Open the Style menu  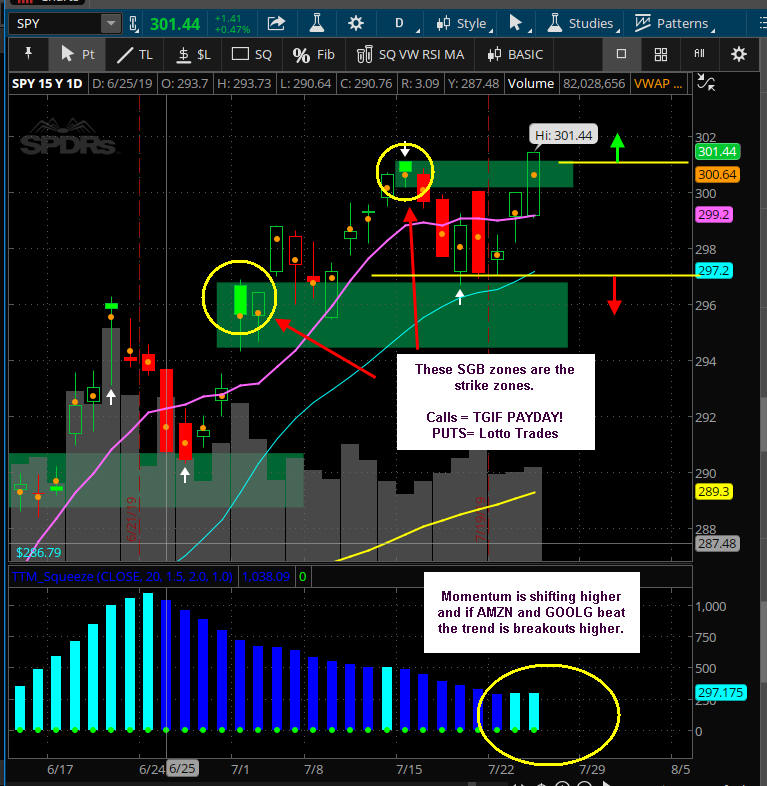click(465, 24)
